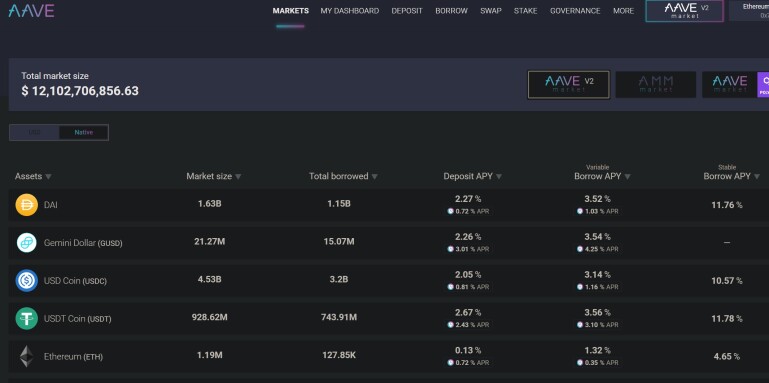Click reward icon beside USDT 3.10 % APR
Image resolution: width=769 pixels, height=383 pixels.
[x=580, y=325]
